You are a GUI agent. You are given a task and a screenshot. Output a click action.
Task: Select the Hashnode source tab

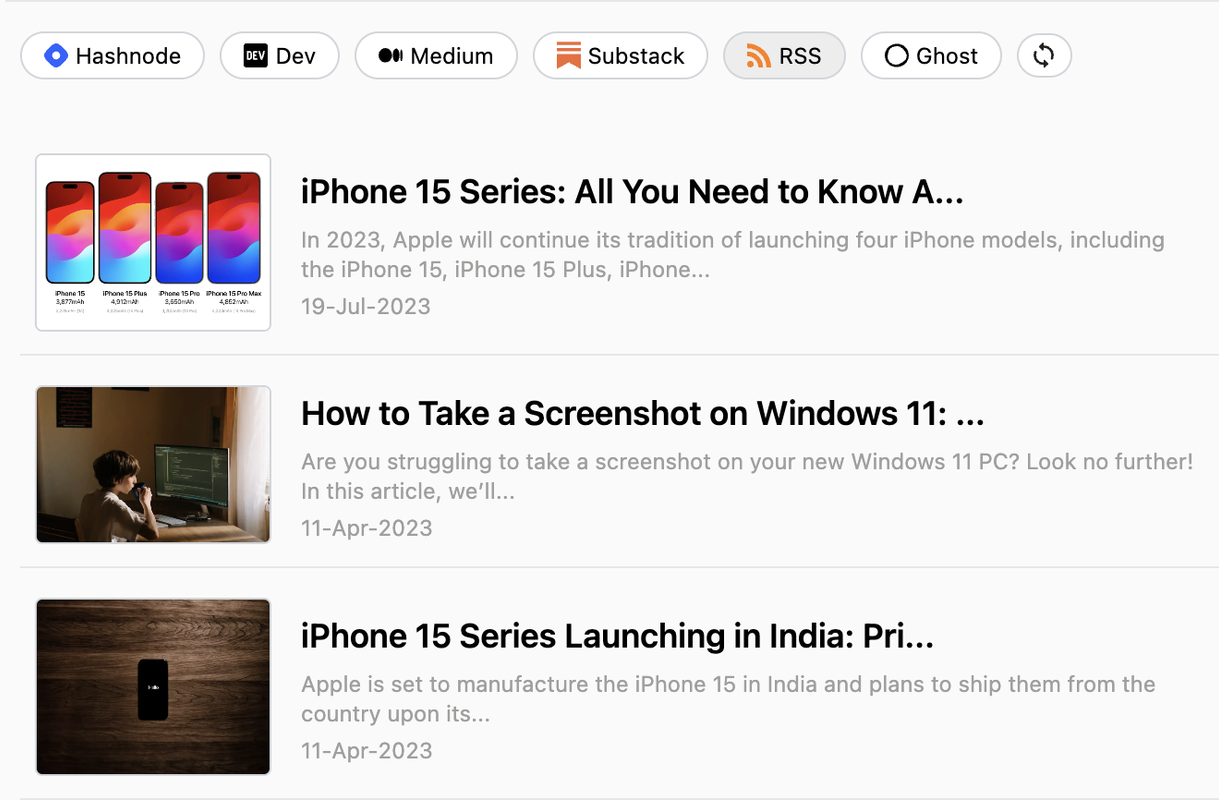point(112,56)
